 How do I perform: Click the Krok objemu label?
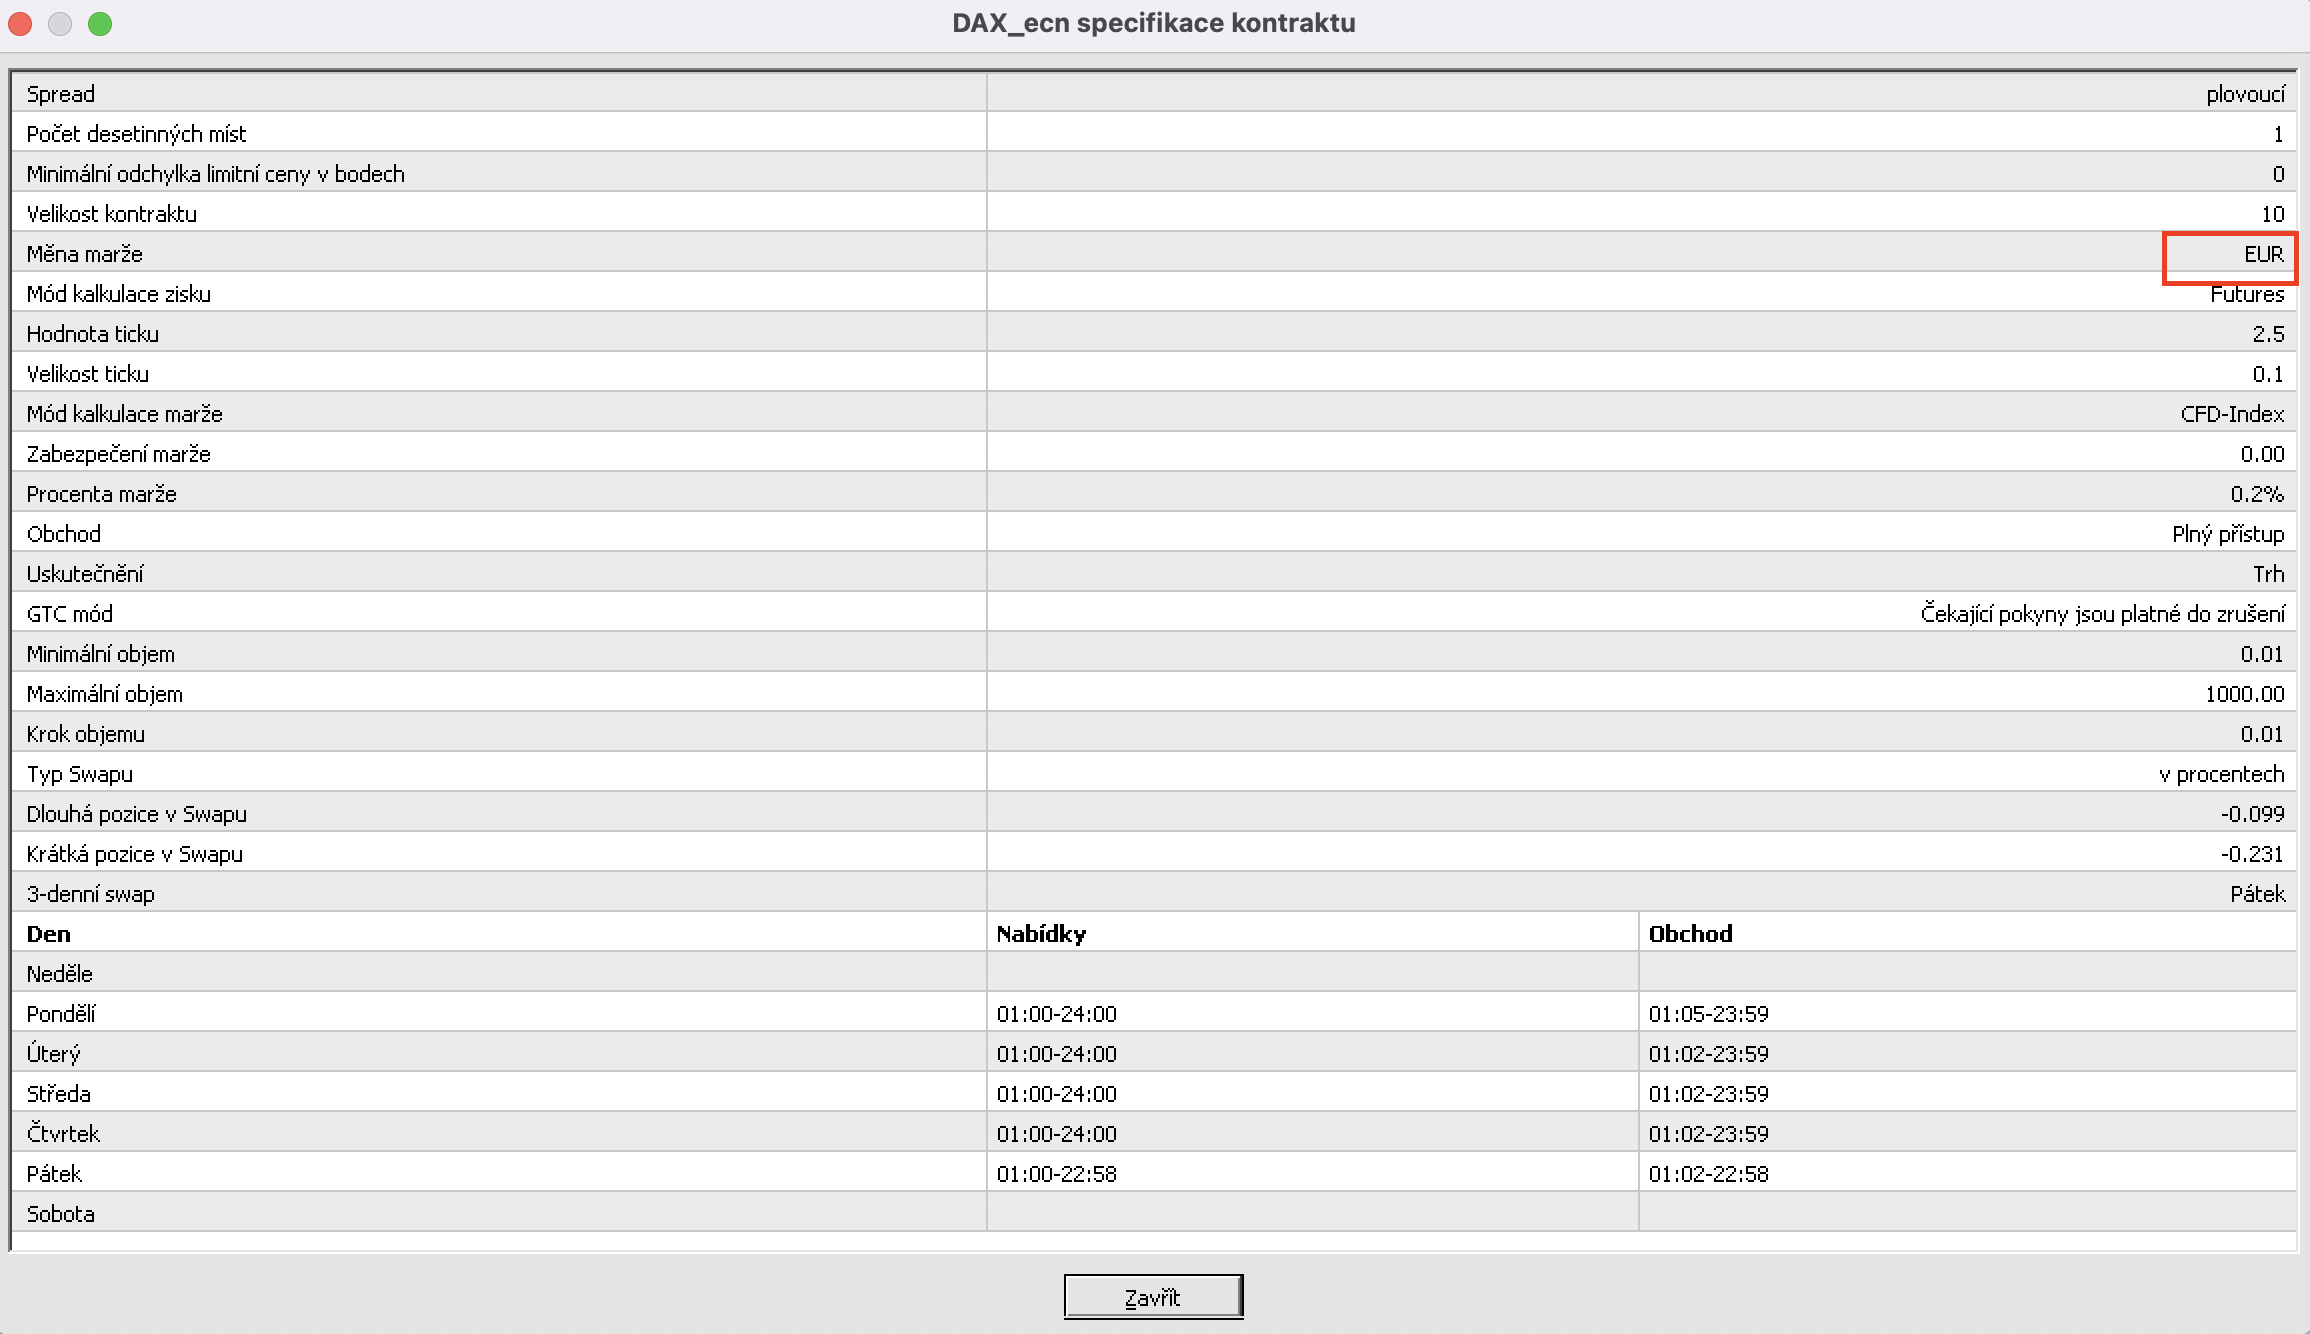pos(86,734)
